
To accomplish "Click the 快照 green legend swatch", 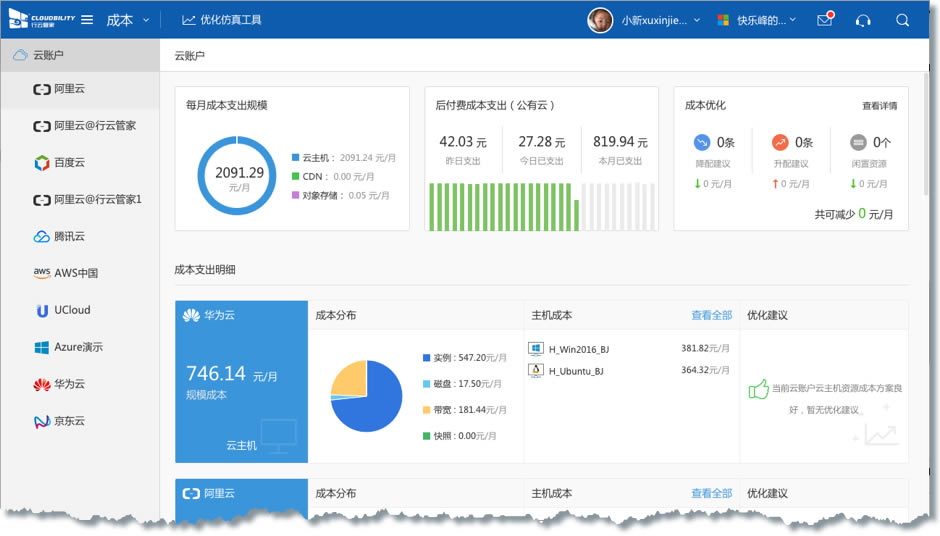I will coord(426,436).
